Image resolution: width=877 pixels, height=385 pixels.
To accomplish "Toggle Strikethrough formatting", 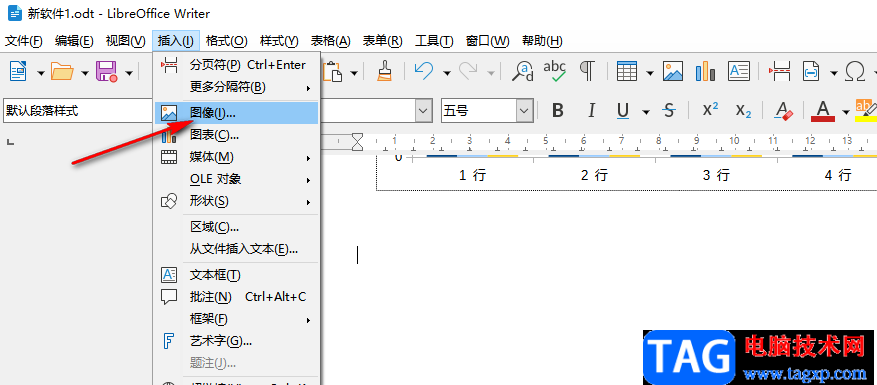I will 668,111.
